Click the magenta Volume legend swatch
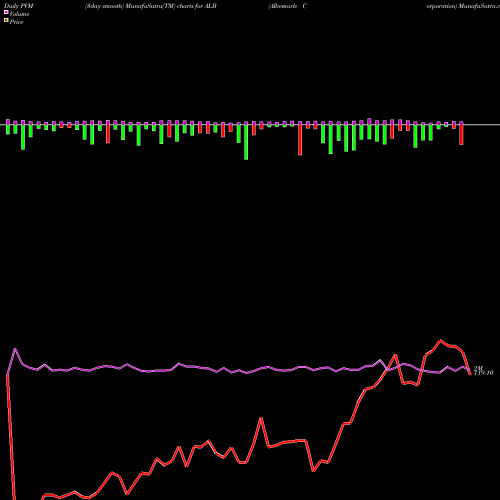The width and height of the screenshot is (500, 500). coord(6,12)
